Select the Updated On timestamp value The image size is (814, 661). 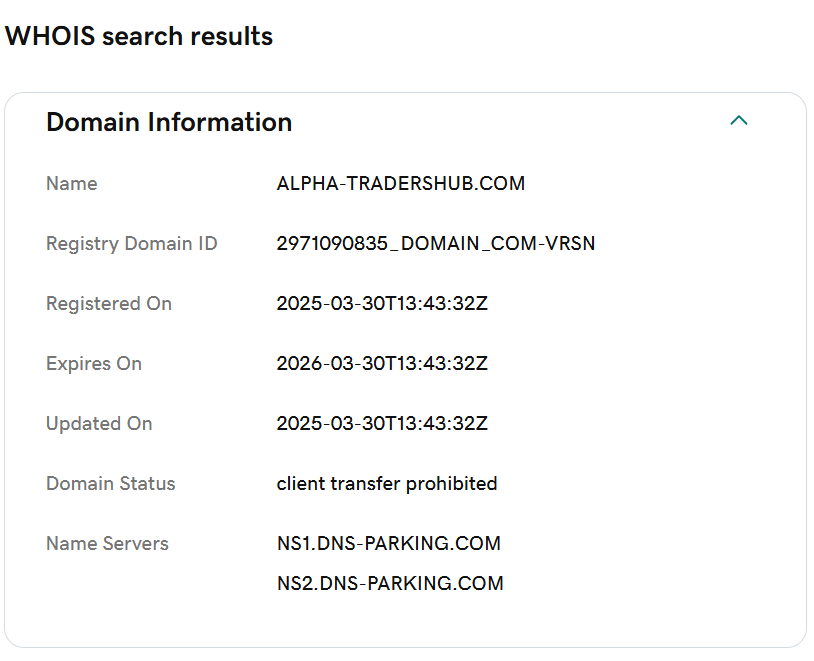pos(382,424)
